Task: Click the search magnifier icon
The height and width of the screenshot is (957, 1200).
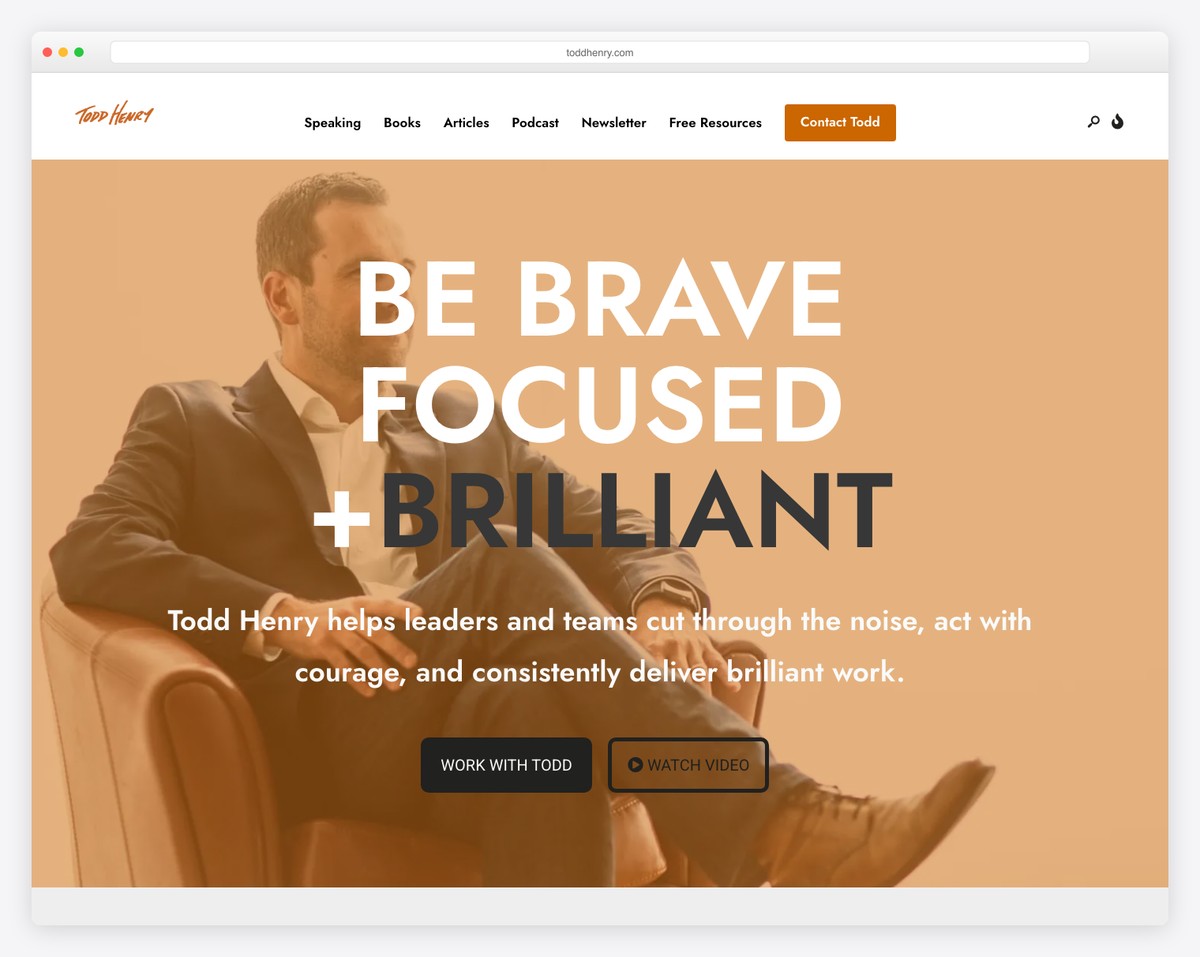Action: 1093,122
